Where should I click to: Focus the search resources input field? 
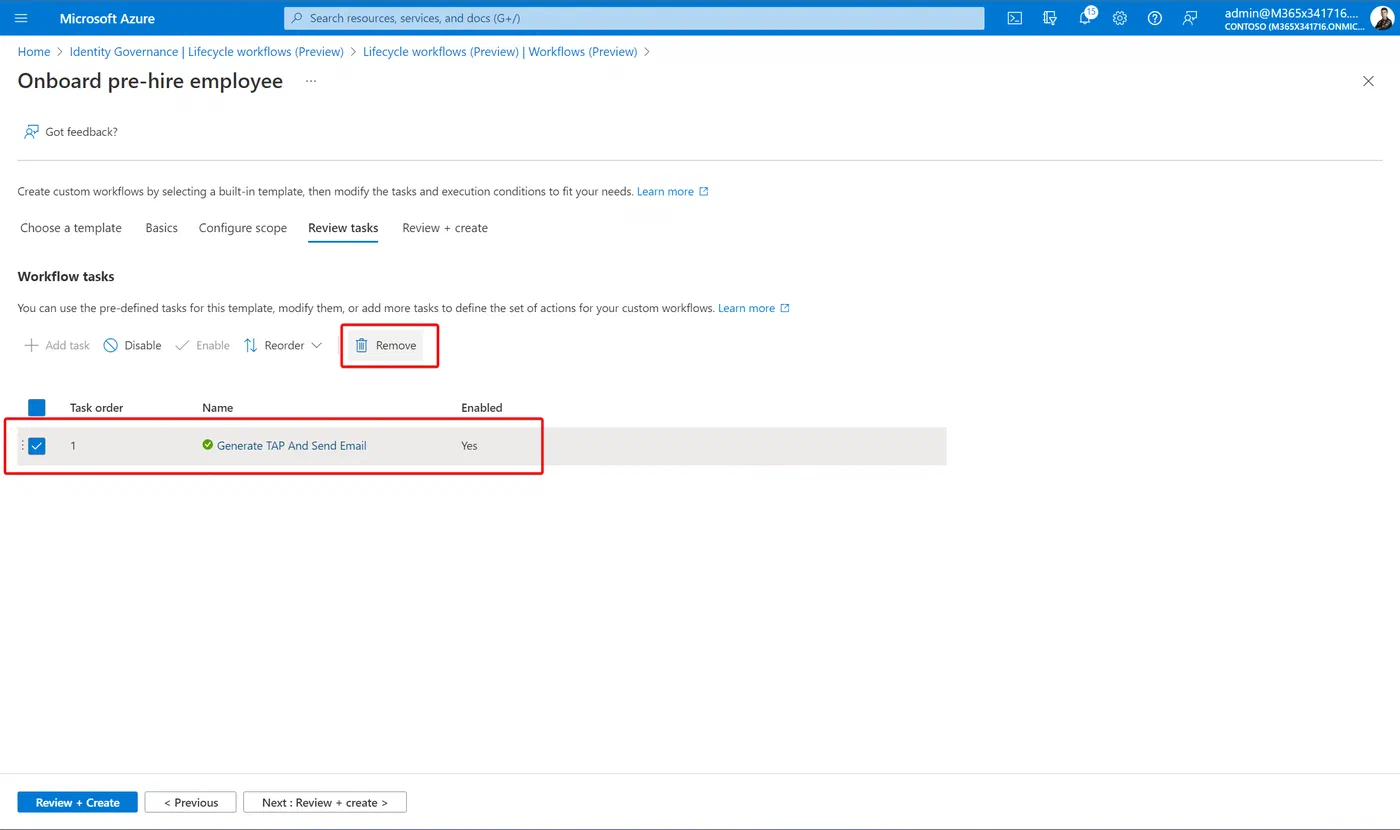[634, 18]
